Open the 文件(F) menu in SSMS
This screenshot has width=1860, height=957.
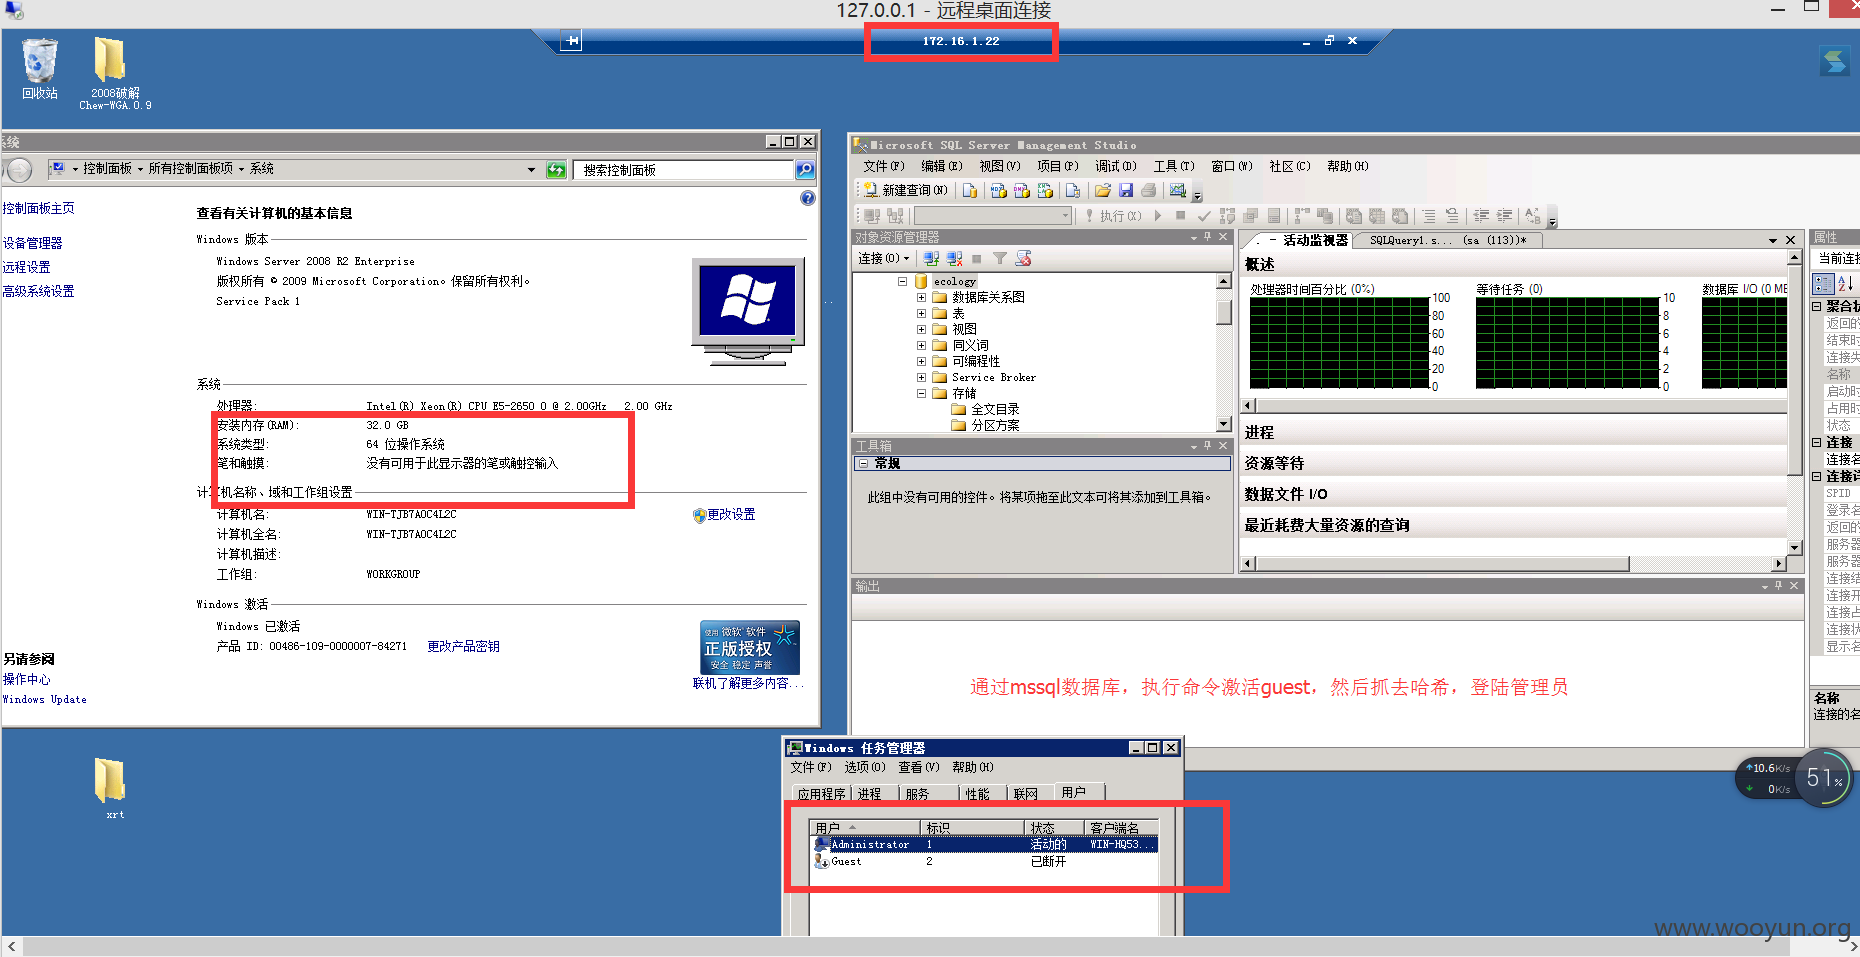coord(883,166)
